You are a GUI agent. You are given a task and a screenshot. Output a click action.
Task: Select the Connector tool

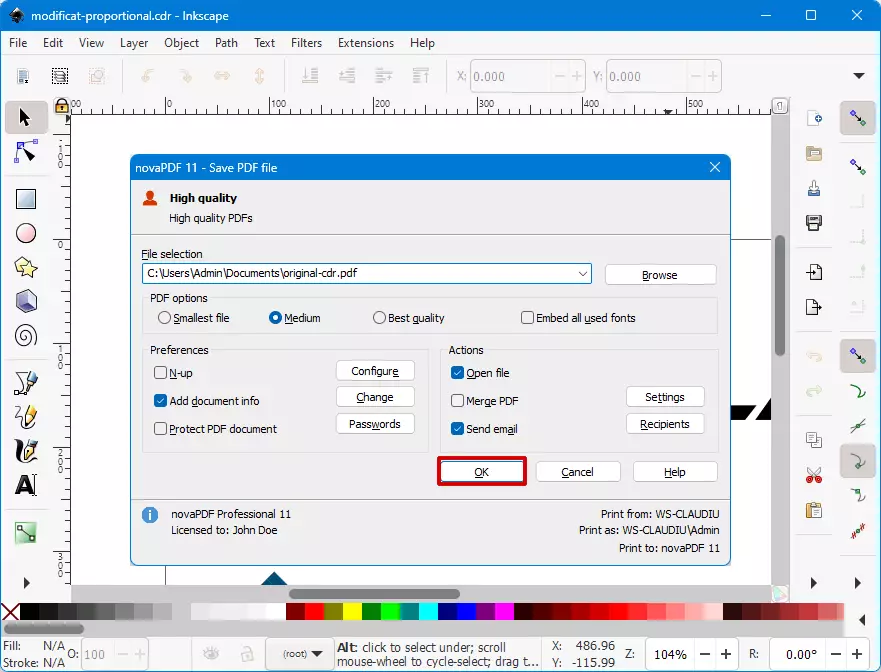[x=26, y=533]
